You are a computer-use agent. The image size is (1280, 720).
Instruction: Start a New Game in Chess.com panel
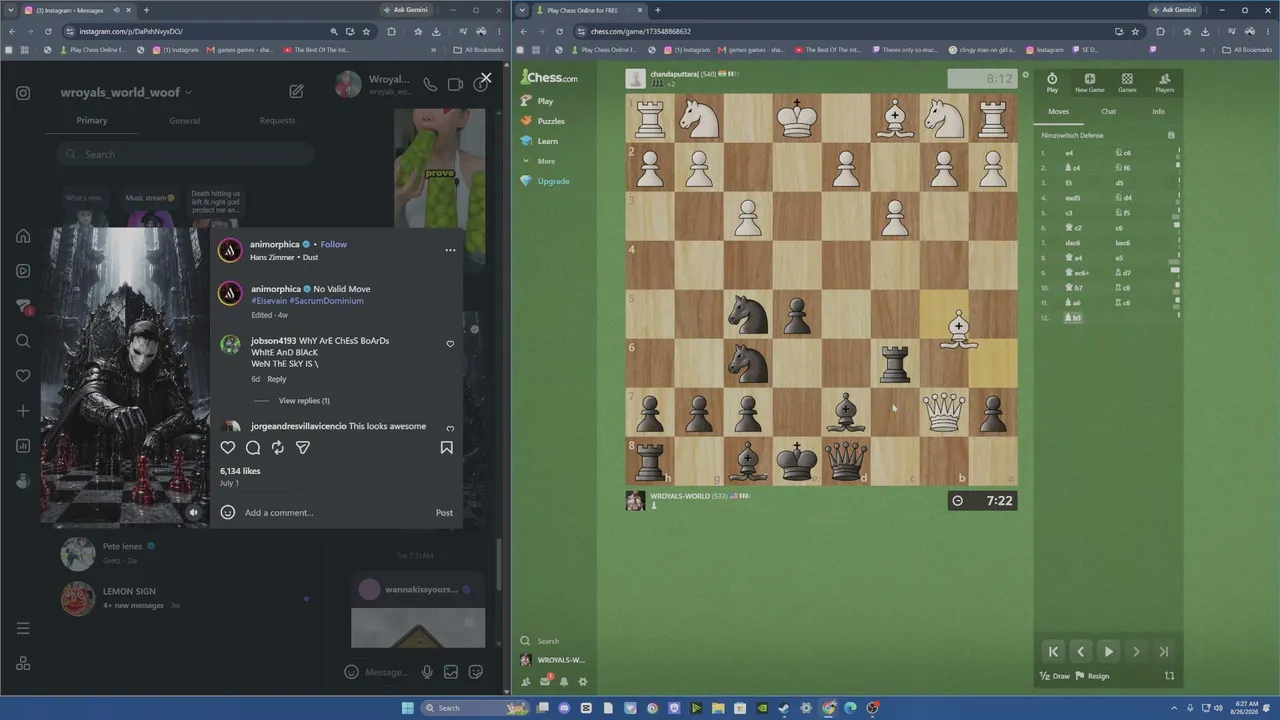click(x=1089, y=83)
